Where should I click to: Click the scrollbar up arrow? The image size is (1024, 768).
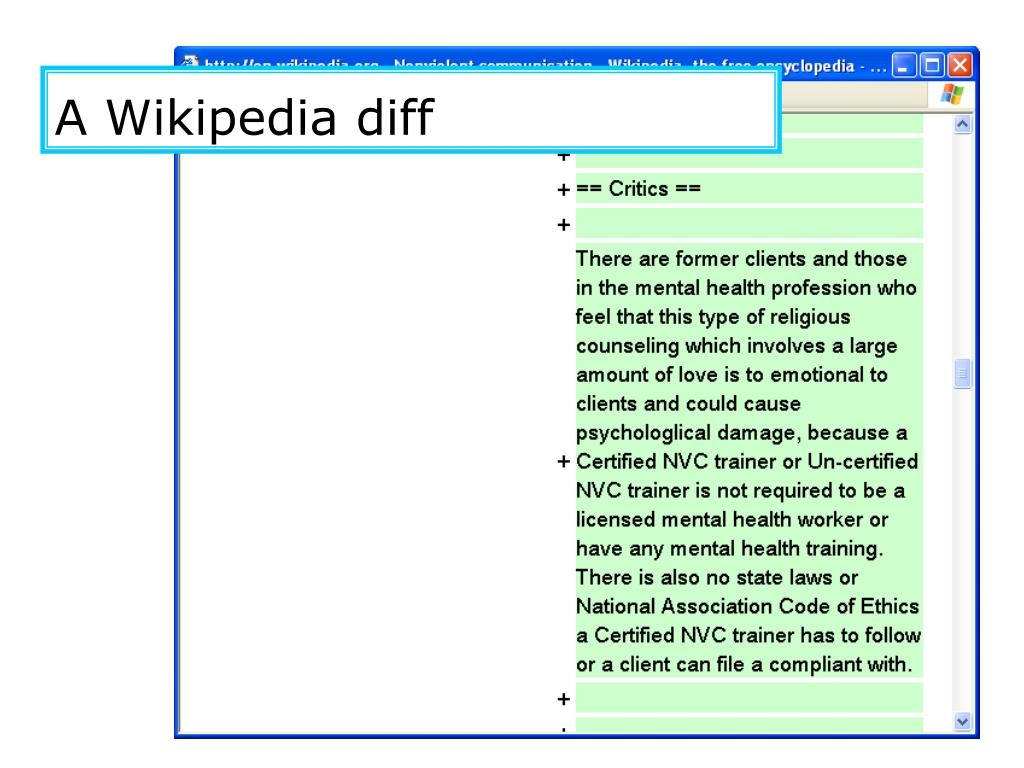(x=962, y=125)
